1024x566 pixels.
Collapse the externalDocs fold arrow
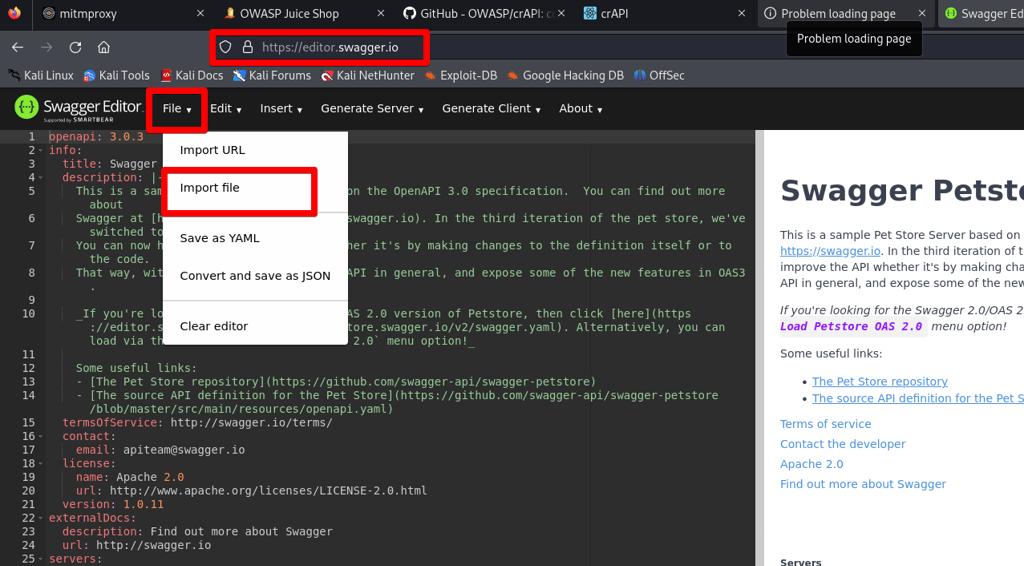(x=41, y=518)
